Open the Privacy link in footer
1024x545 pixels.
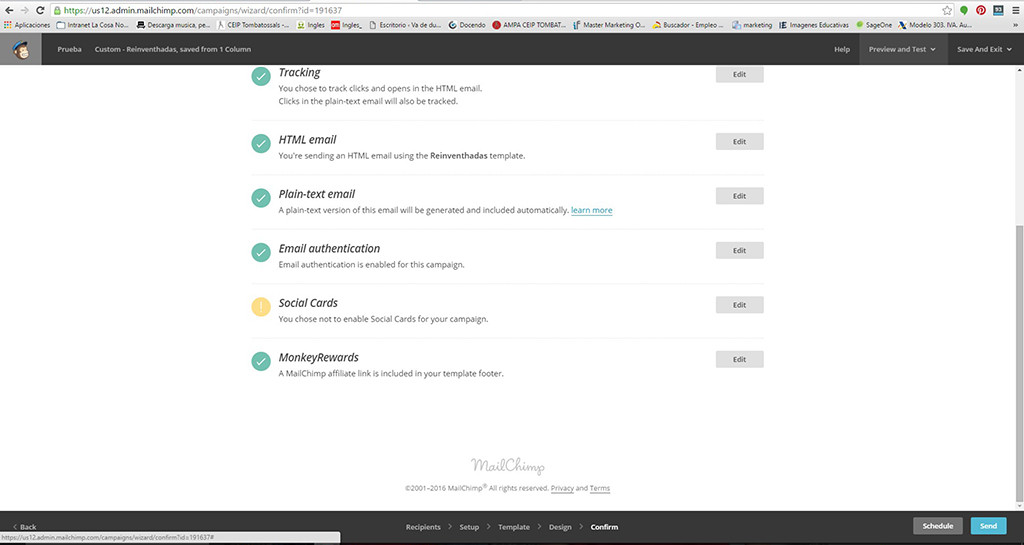[562, 488]
